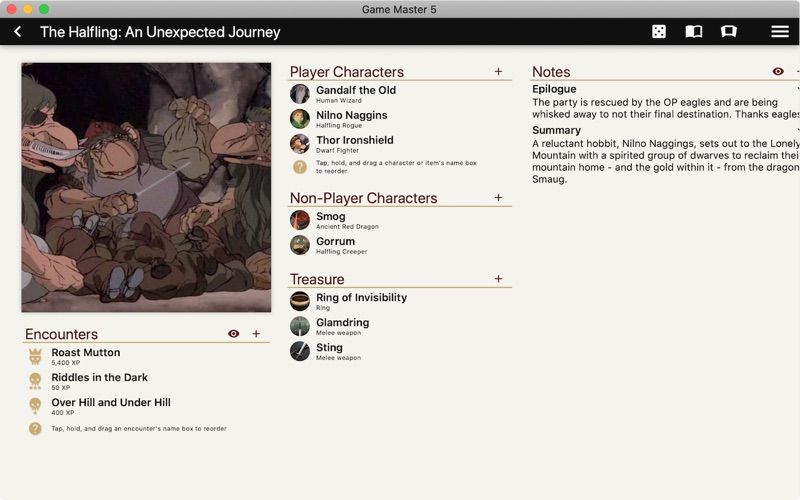Click Nilno Naggins portrait
800x500 pixels.
pyautogui.click(x=300, y=119)
